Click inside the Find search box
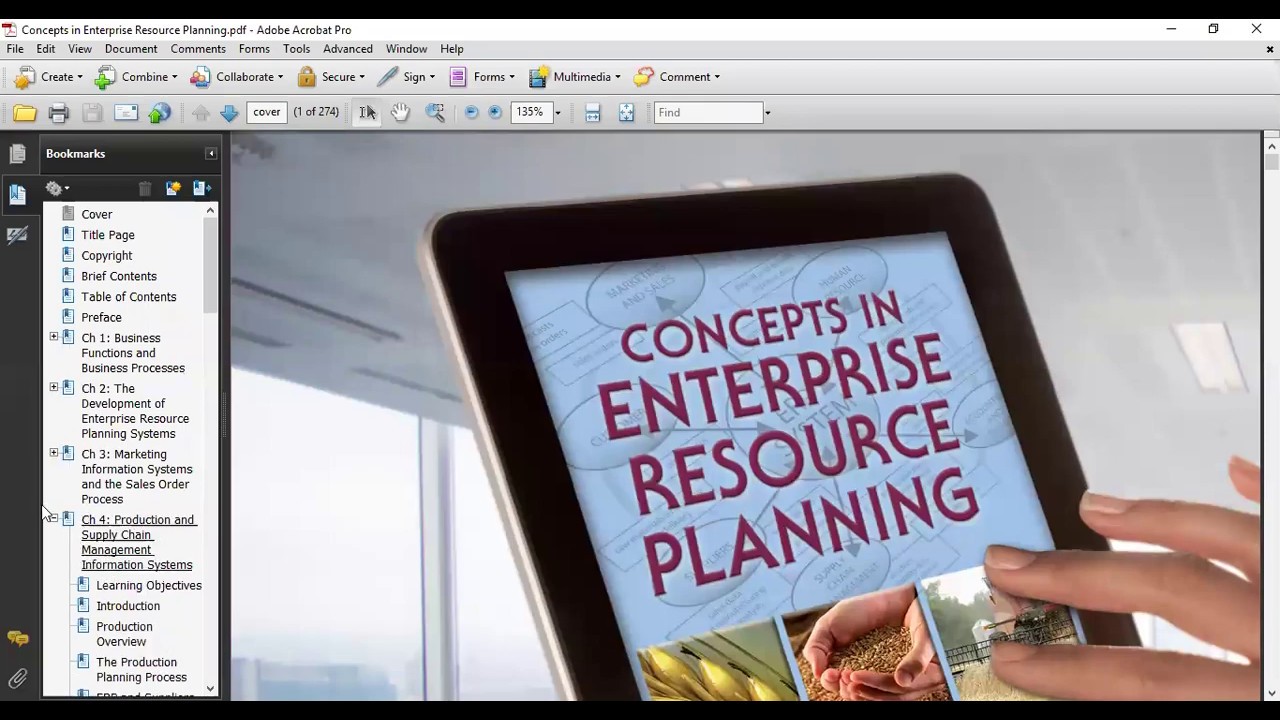Image resolution: width=1280 pixels, height=720 pixels. (708, 113)
